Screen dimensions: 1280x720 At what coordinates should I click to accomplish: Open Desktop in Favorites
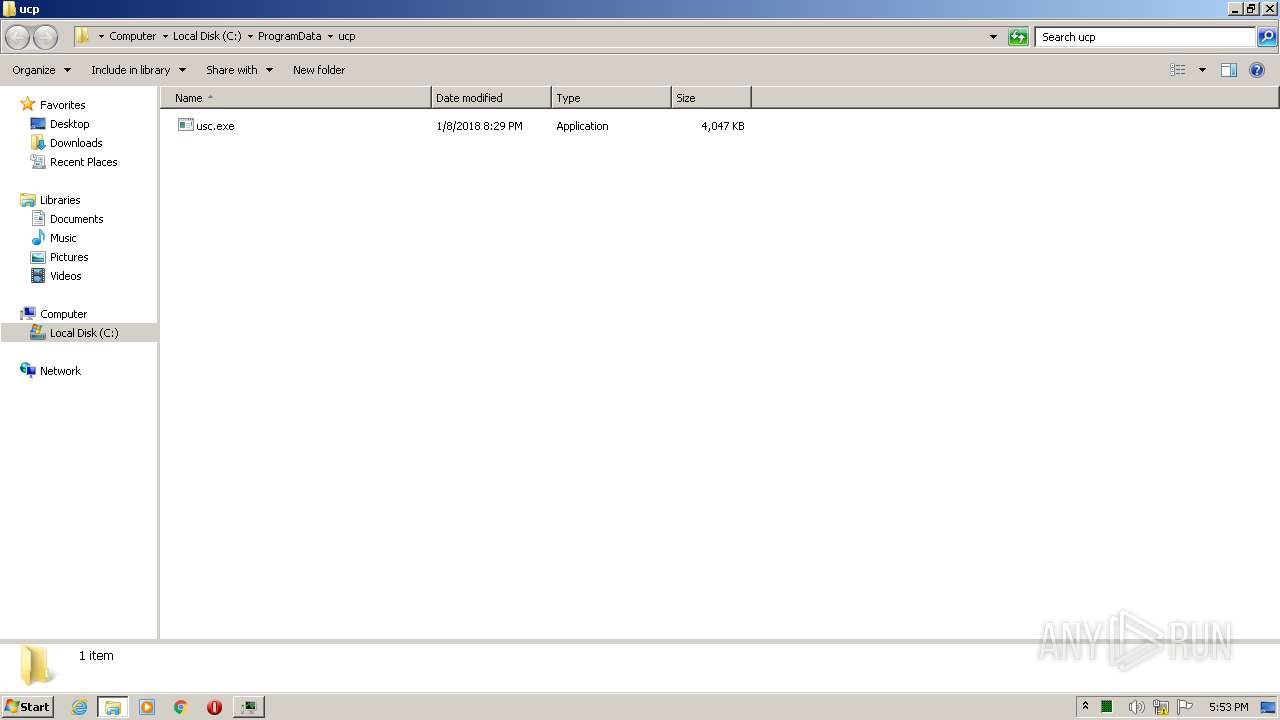pyautogui.click(x=69, y=124)
